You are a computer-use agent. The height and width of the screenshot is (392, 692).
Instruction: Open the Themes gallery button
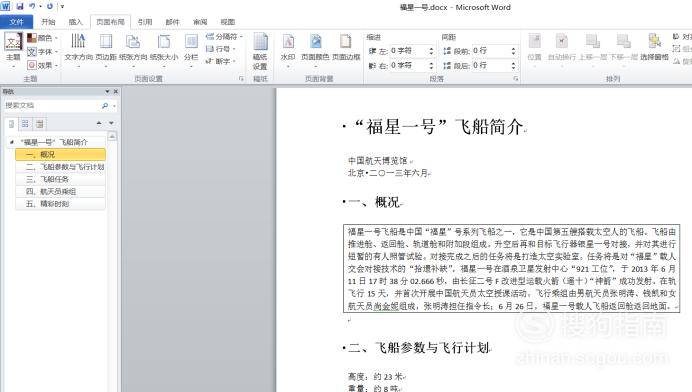13,50
